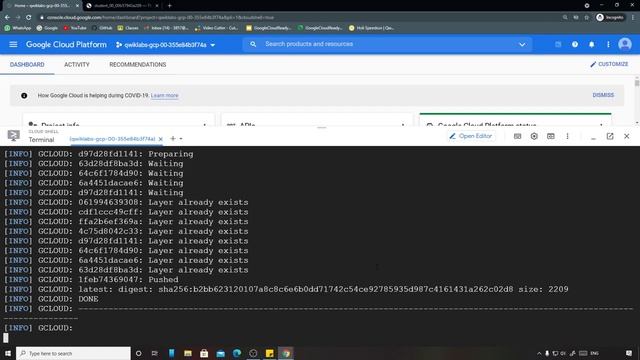Open Google Cloud Platform status card menu
This screenshot has width=640, height=360.
point(601,124)
